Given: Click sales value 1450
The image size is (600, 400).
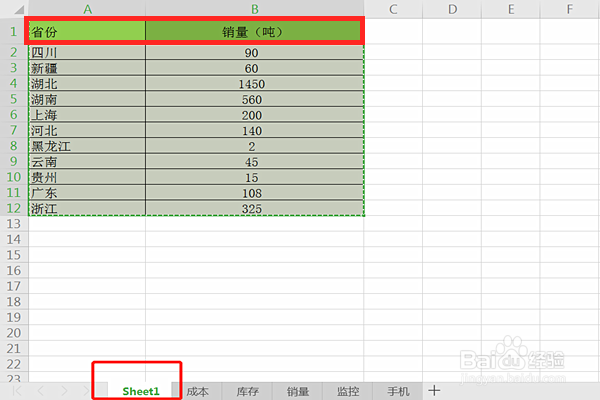Looking at the screenshot, I should (252, 84).
